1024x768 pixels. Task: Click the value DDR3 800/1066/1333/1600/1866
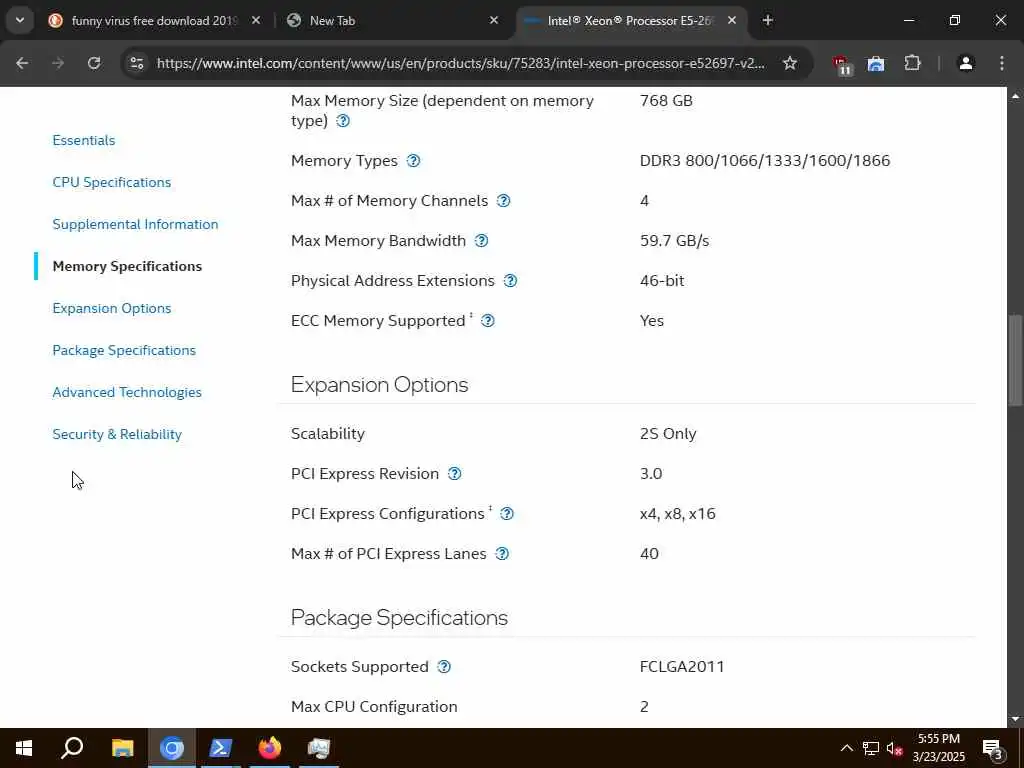coord(765,161)
